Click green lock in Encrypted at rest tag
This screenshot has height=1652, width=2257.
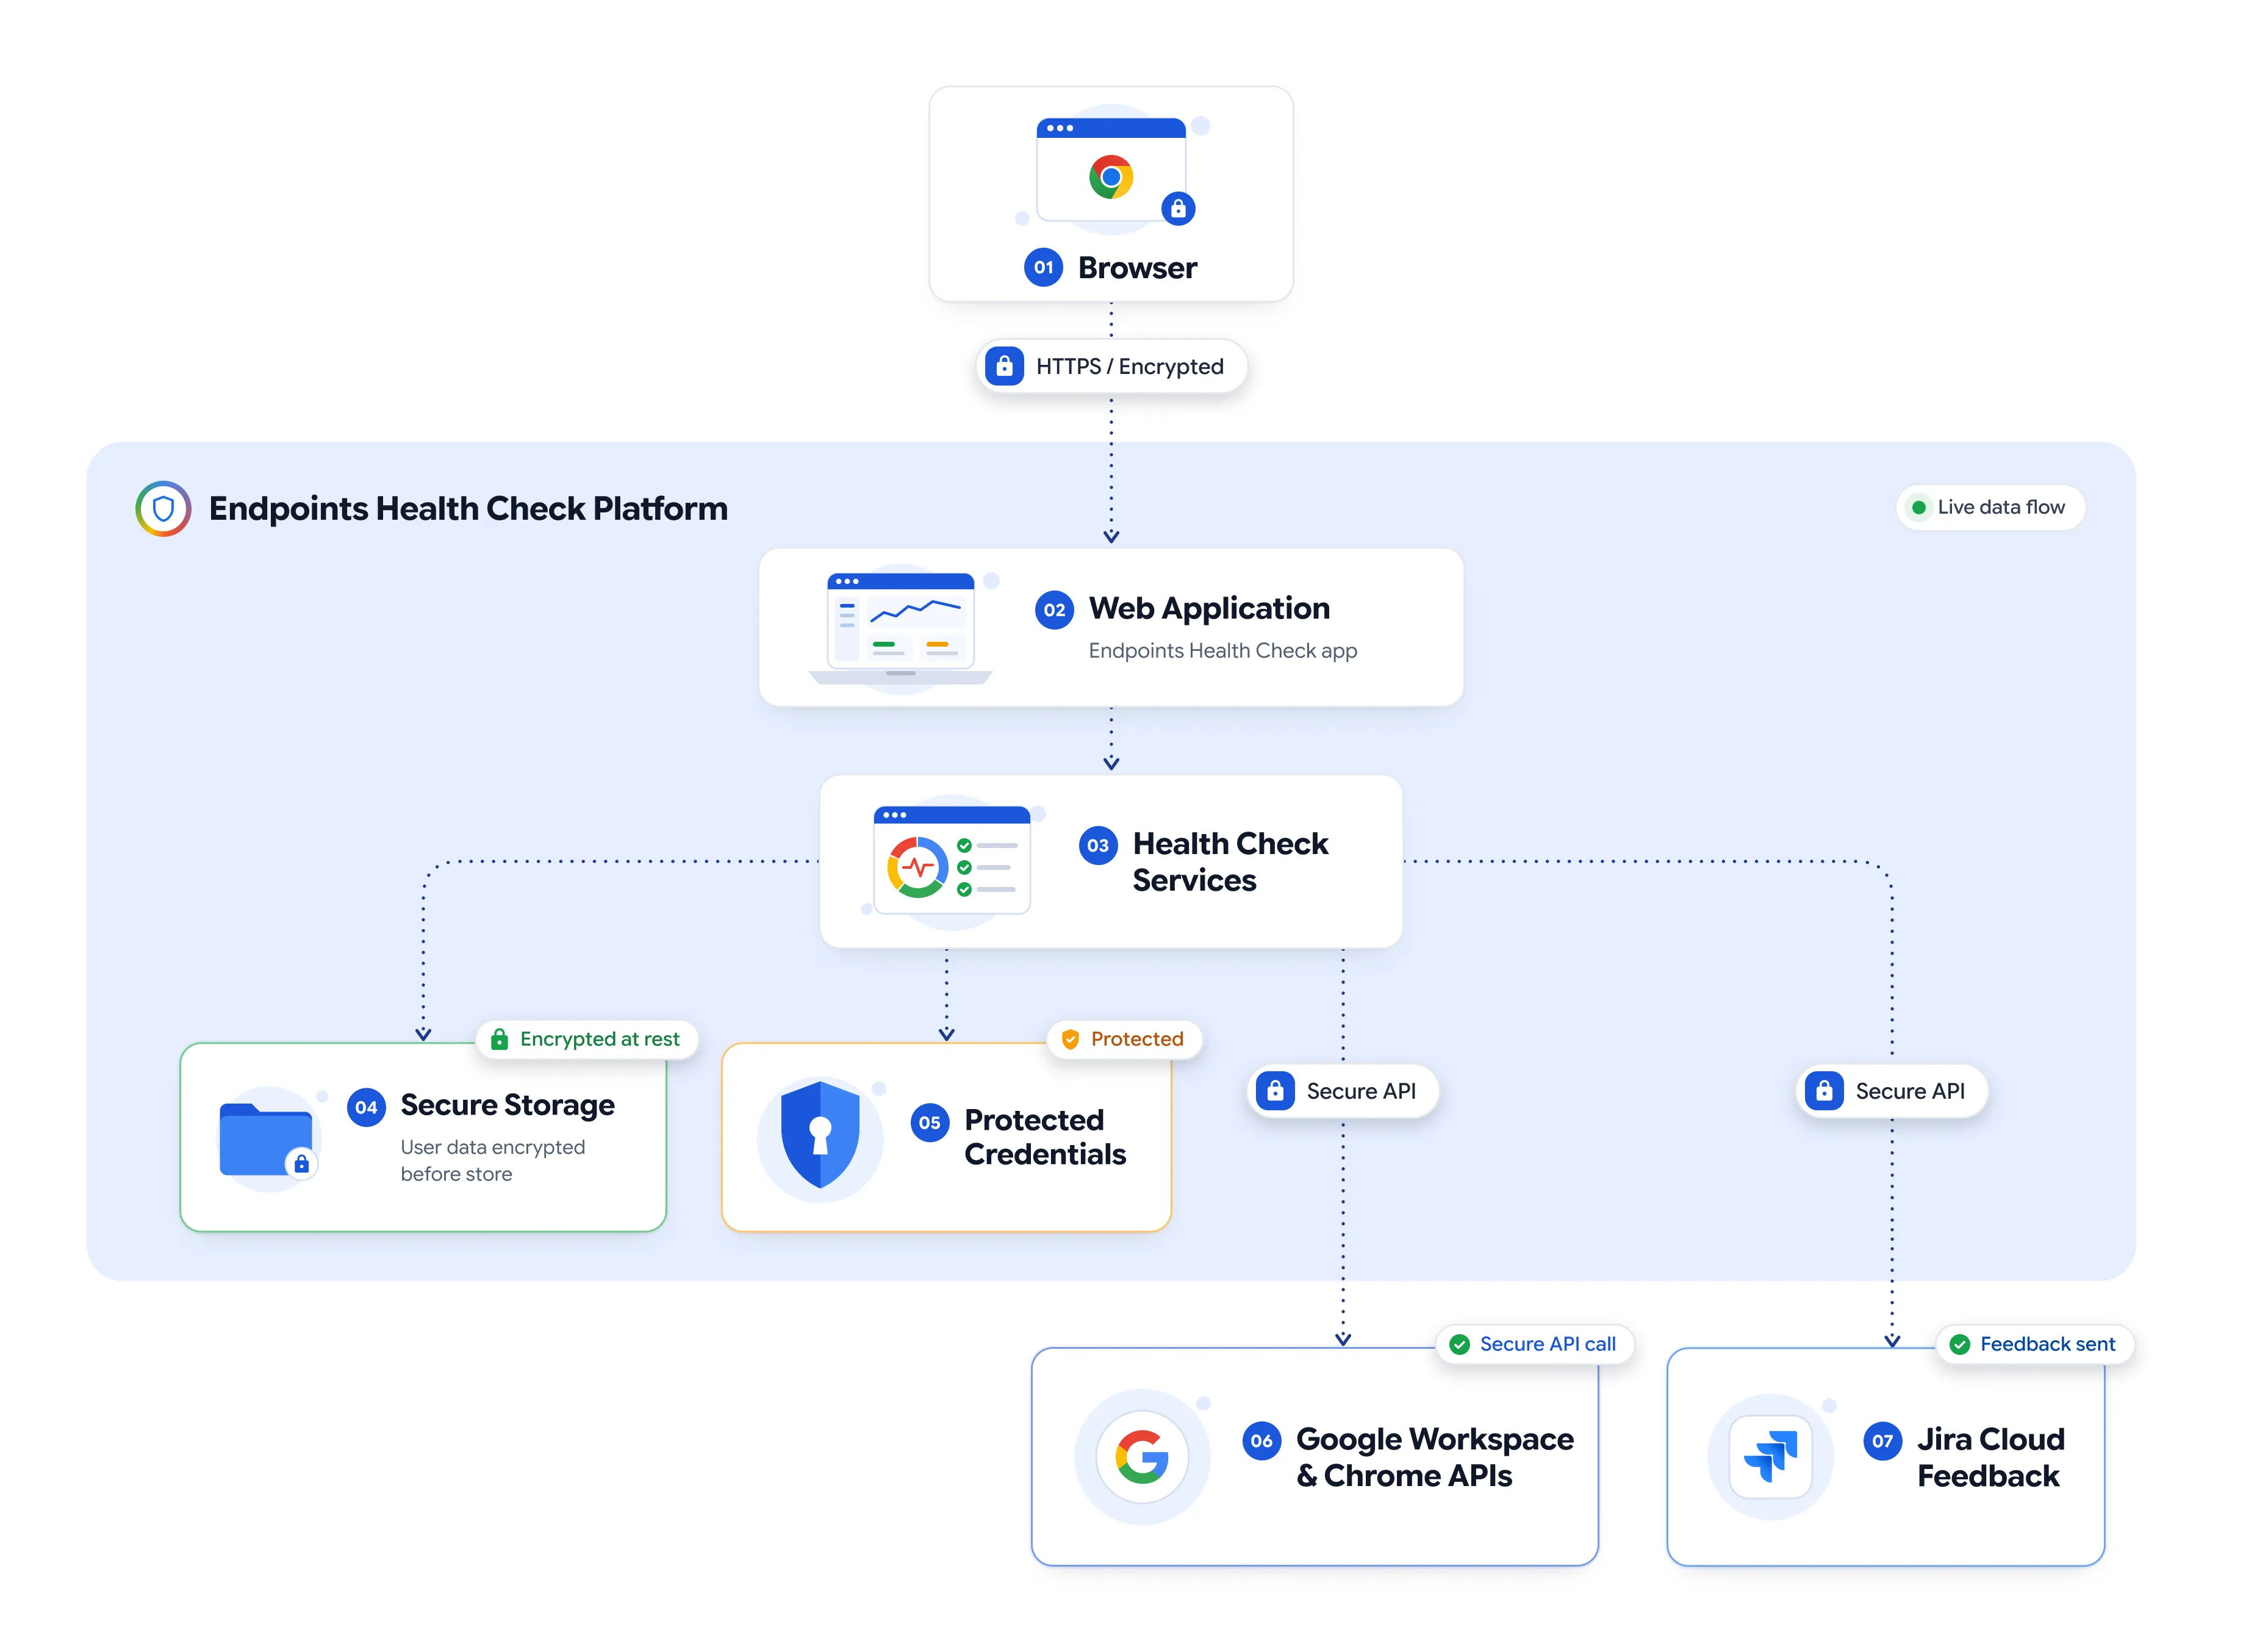[x=499, y=1039]
